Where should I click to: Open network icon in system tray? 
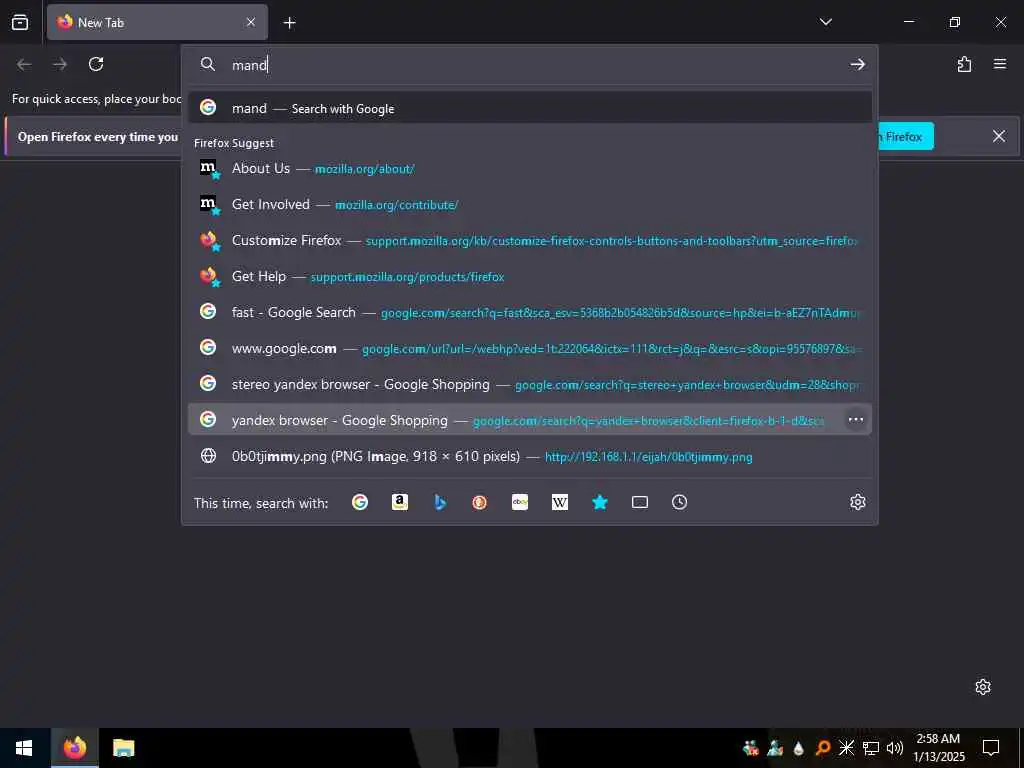point(871,748)
